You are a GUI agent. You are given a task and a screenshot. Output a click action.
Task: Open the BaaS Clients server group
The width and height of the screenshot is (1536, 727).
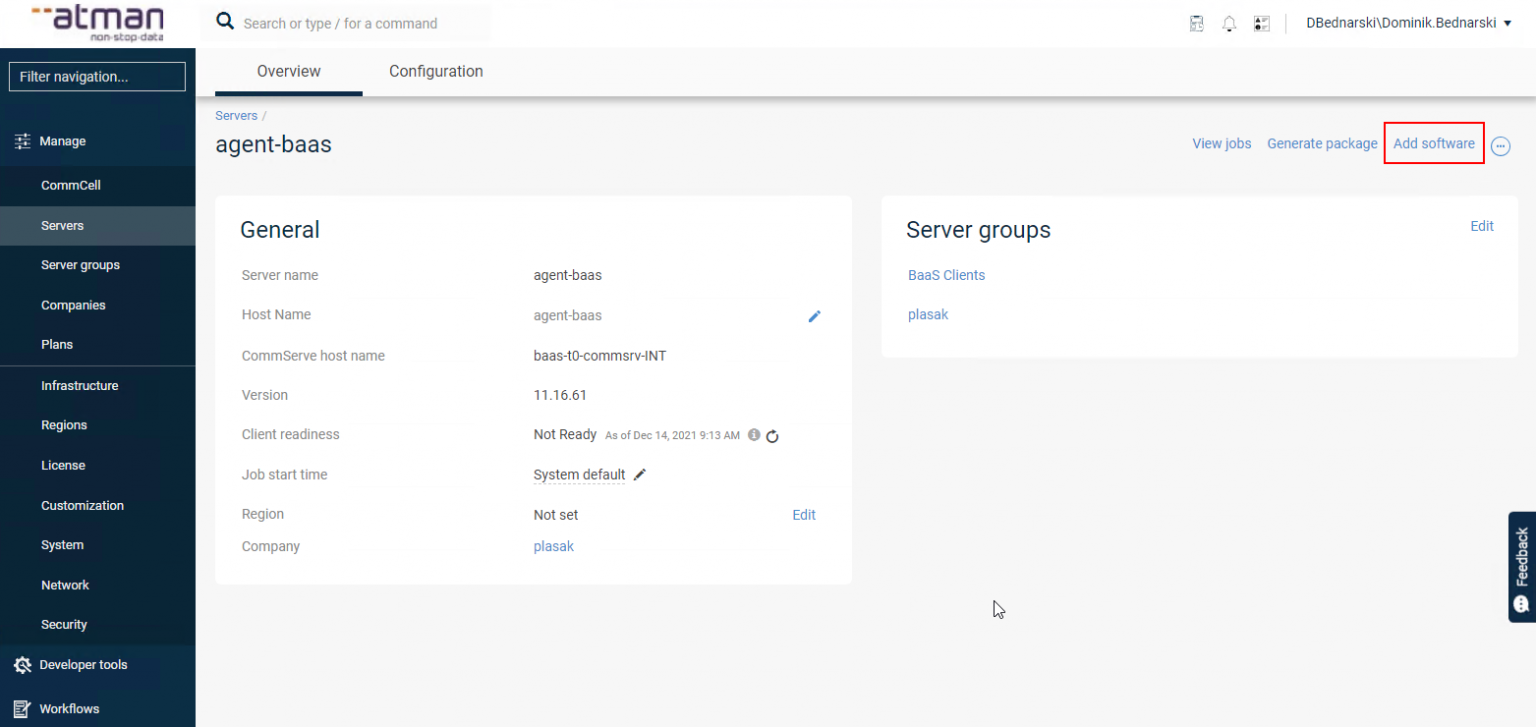pyautogui.click(x=946, y=276)
